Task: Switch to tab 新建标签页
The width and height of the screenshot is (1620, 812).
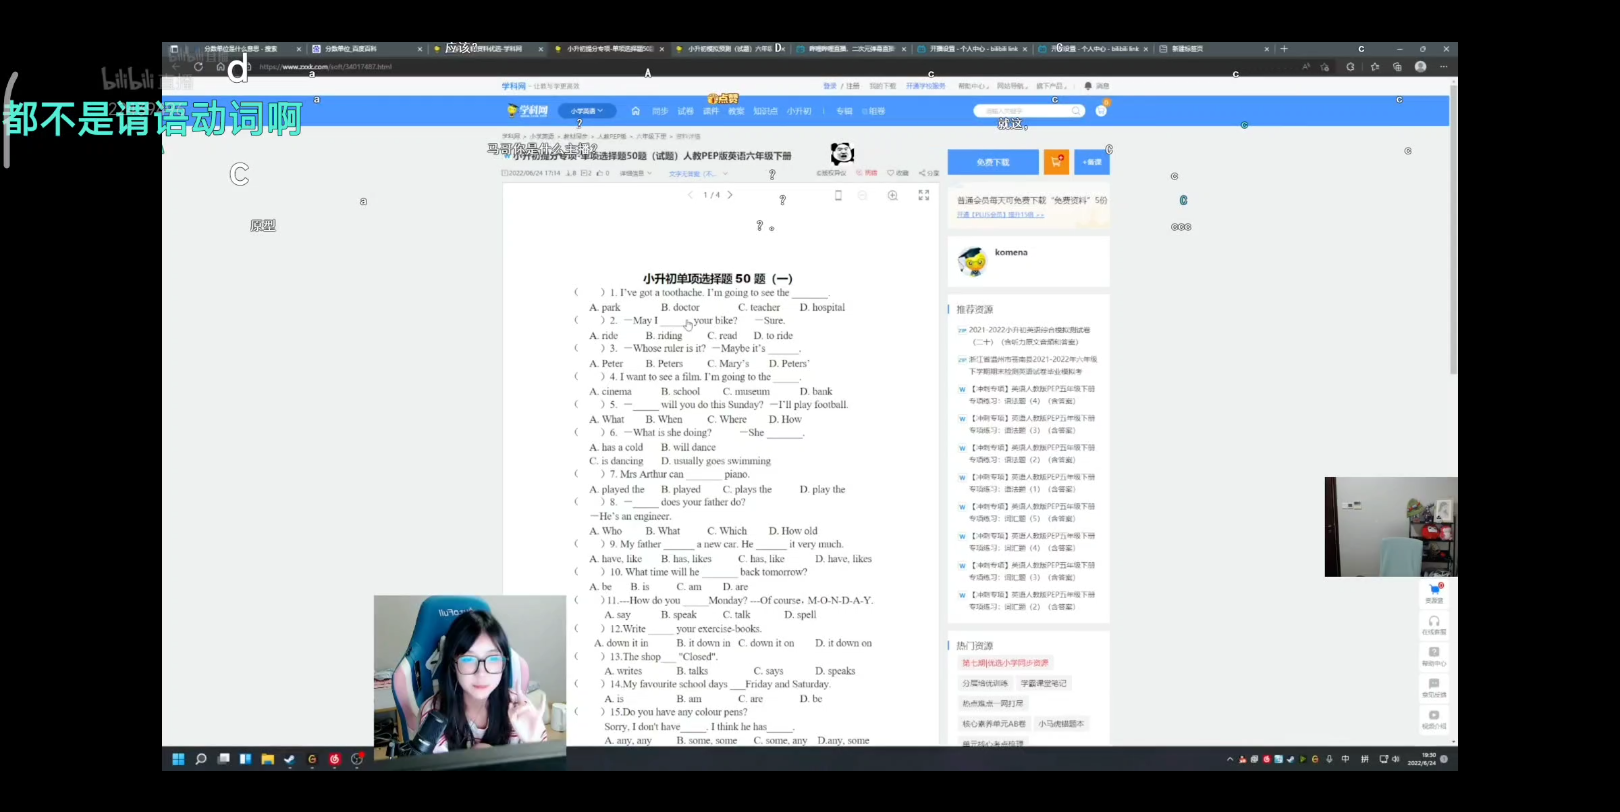Action: [1214, 49]
